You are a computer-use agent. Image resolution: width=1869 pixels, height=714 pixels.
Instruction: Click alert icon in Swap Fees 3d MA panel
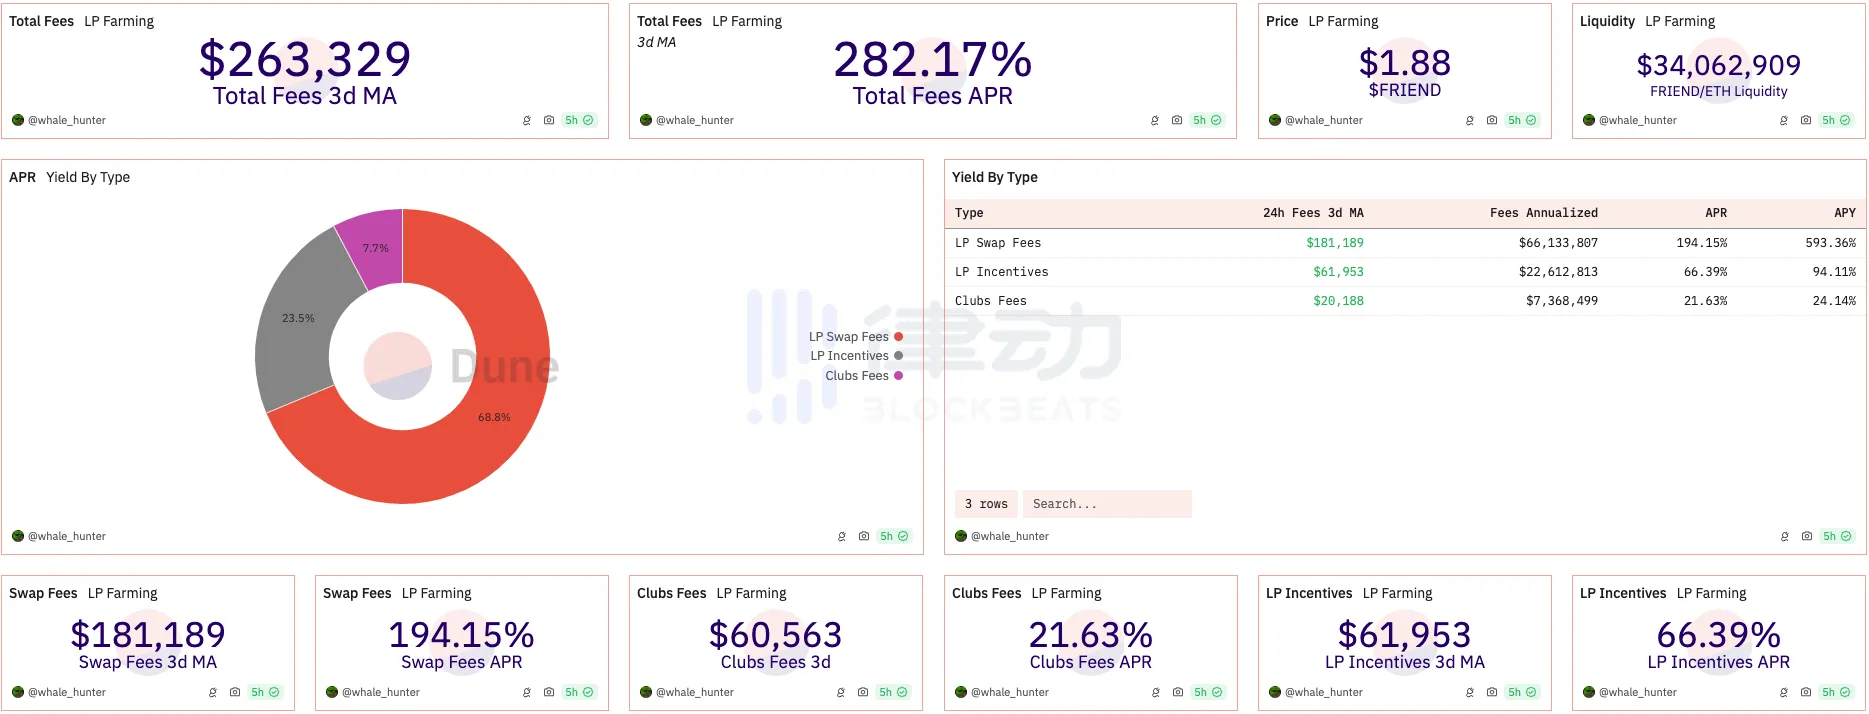pos(213,692)
